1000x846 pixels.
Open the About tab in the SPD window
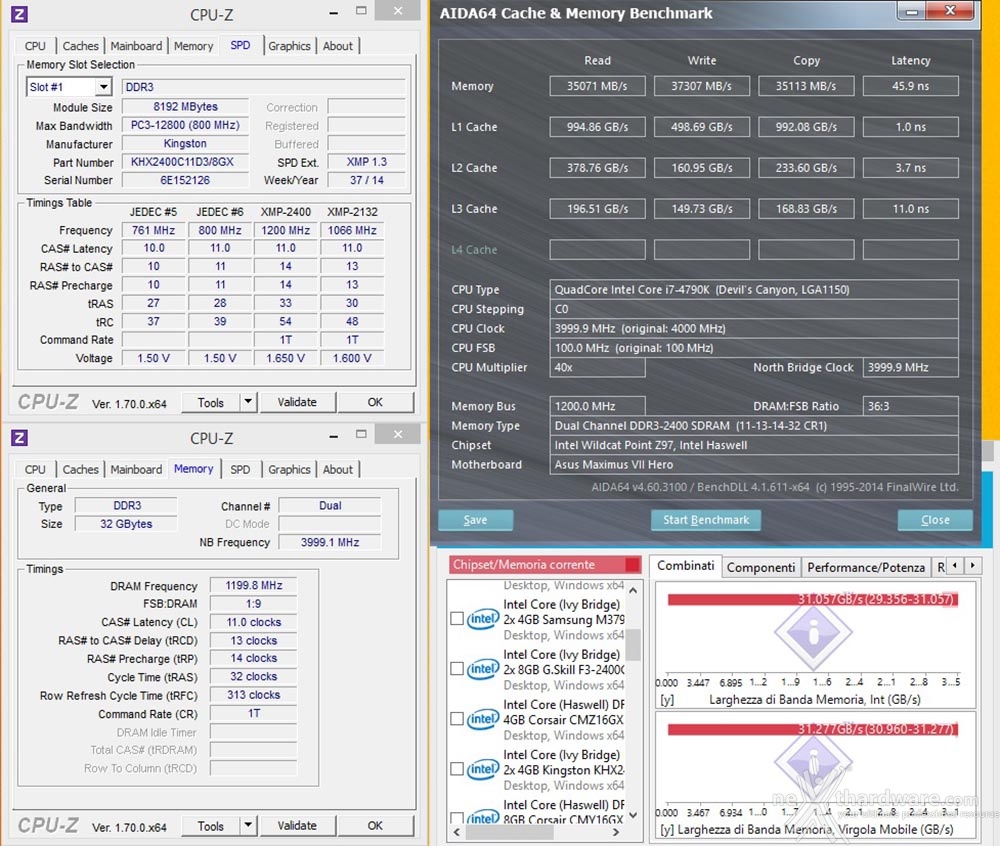click(337, 46)
